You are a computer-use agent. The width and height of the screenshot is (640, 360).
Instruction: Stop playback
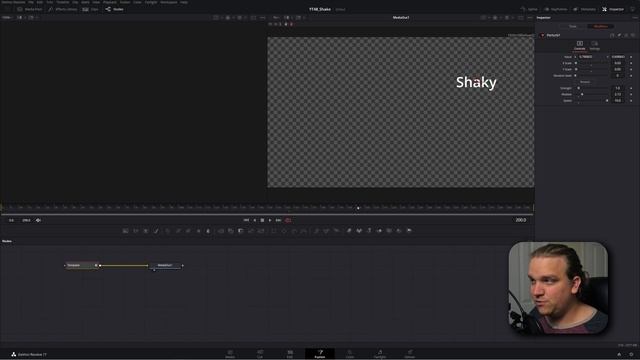click(x=262, y=220)
